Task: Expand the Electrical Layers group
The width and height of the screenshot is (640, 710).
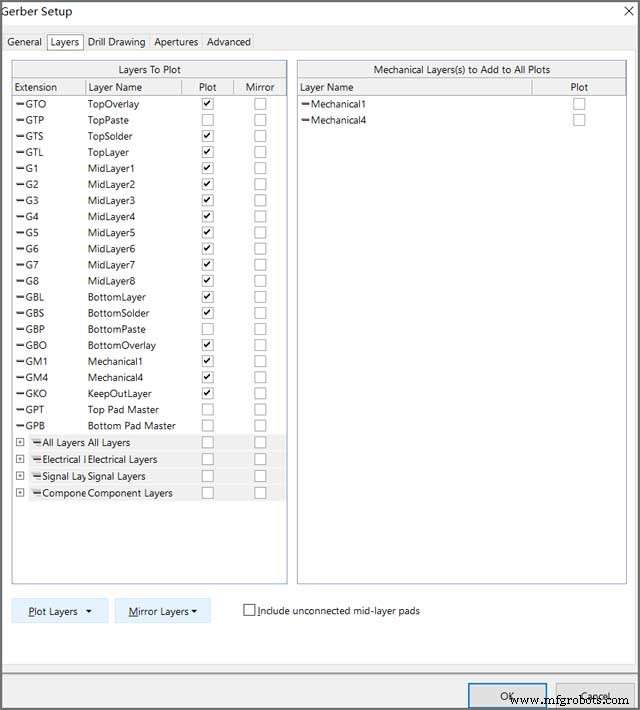Action: (20, 459)
